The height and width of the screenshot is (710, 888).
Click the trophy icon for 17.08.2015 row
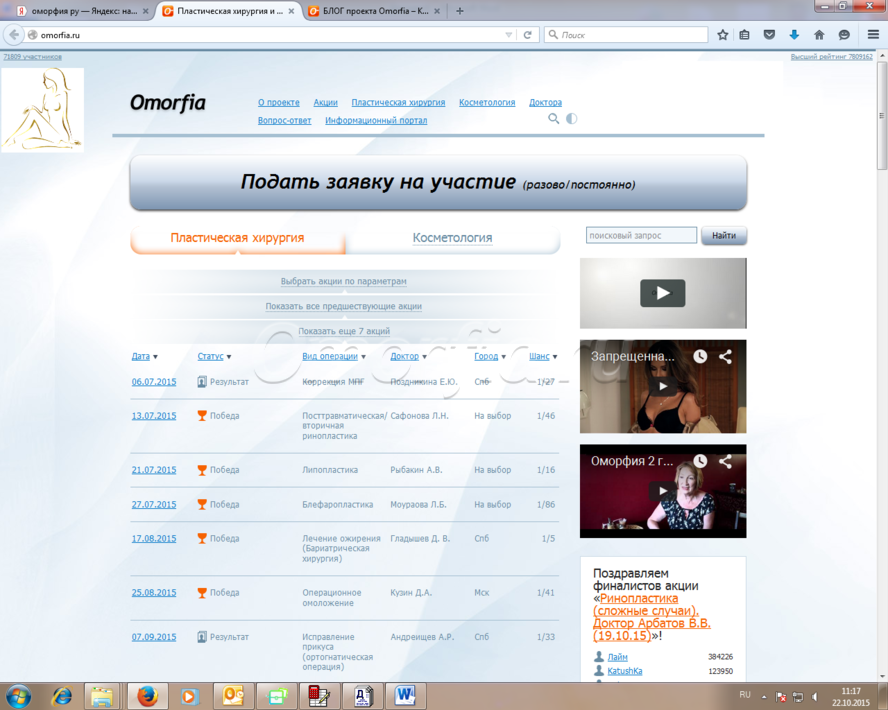coord(202,538)
